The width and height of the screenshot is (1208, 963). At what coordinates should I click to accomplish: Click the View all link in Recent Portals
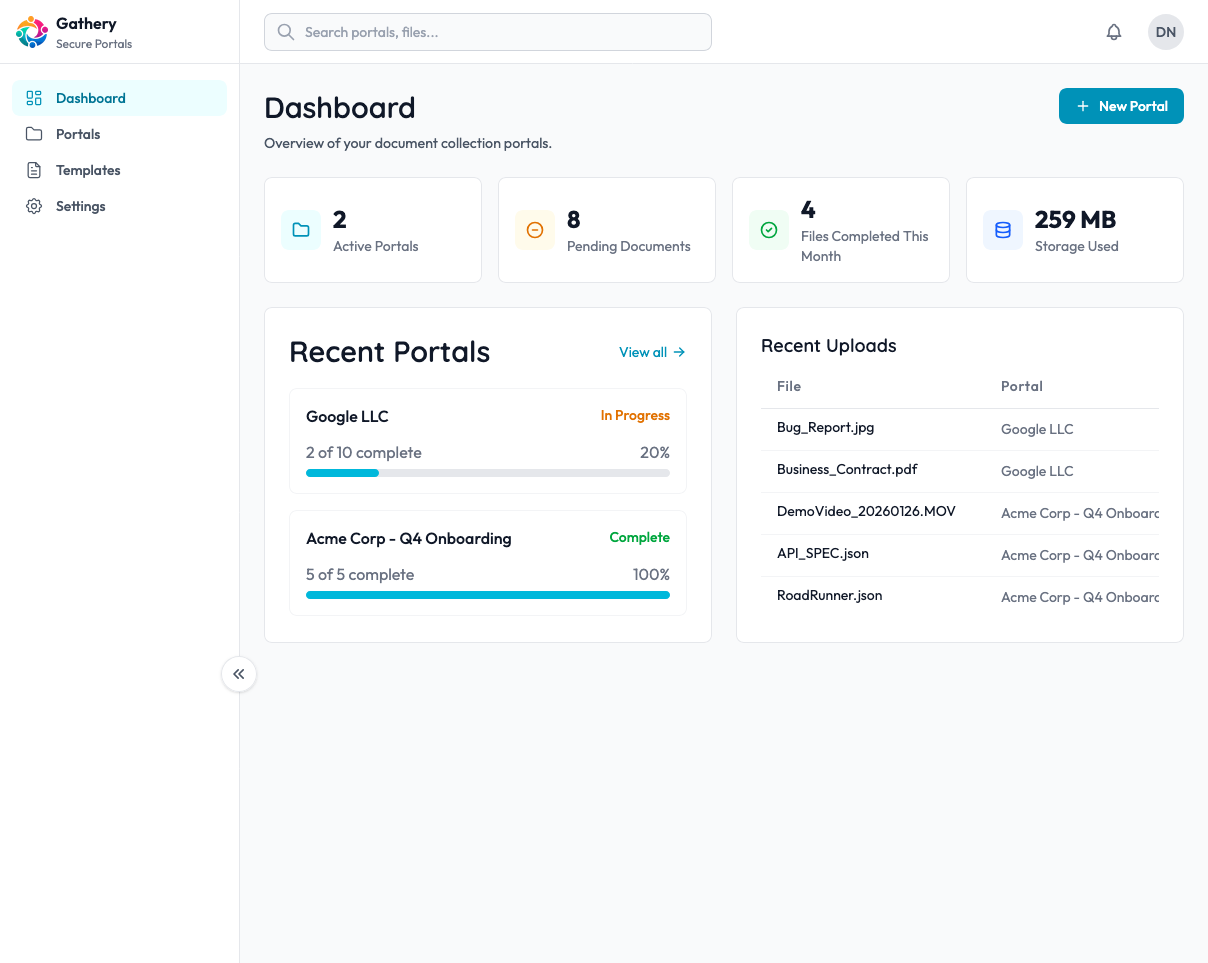[642, 352]
